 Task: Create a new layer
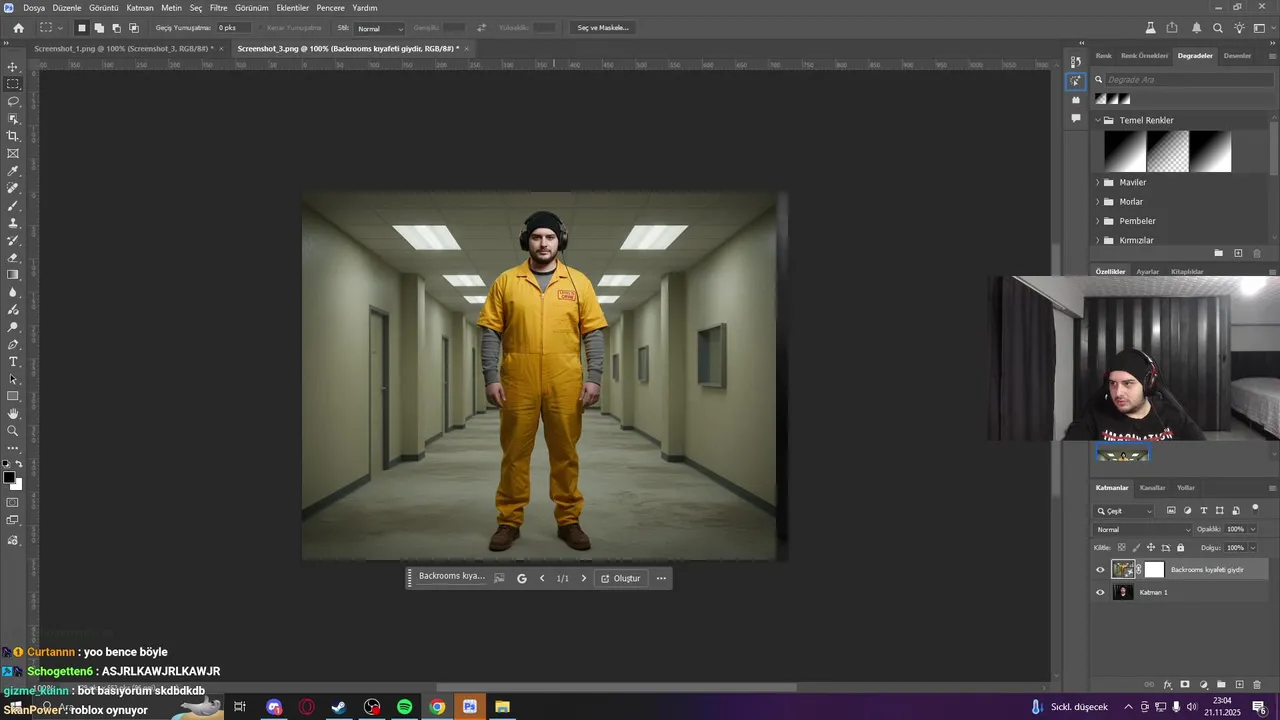pyautogui.click(x=1239, y=685)
